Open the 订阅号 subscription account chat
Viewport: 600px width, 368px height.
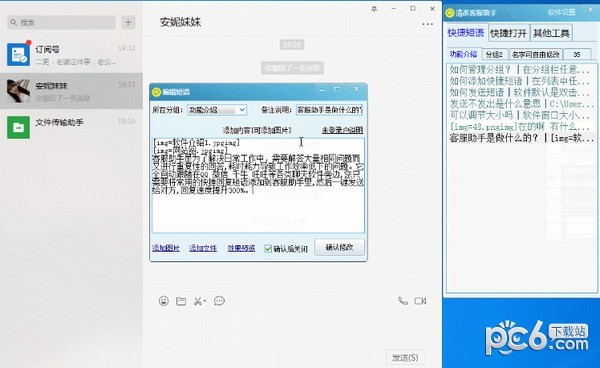(71, 55)
